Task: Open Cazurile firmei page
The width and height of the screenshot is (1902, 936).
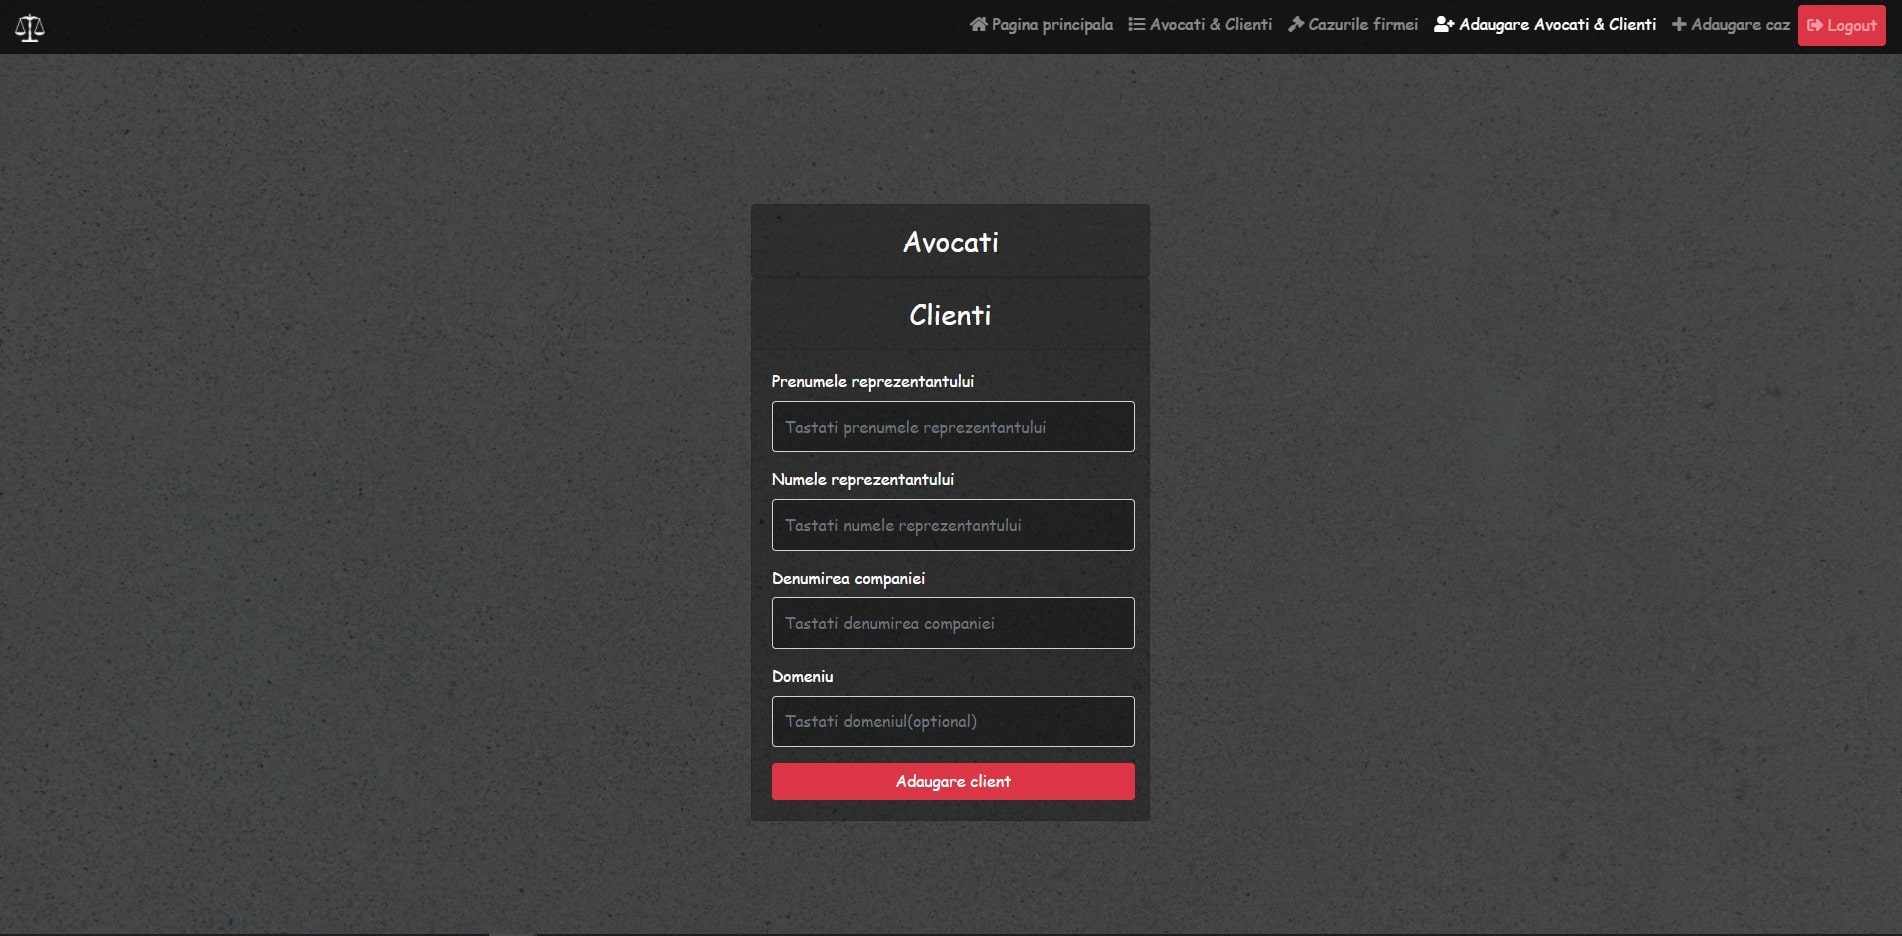Action: coord(1362,25)
